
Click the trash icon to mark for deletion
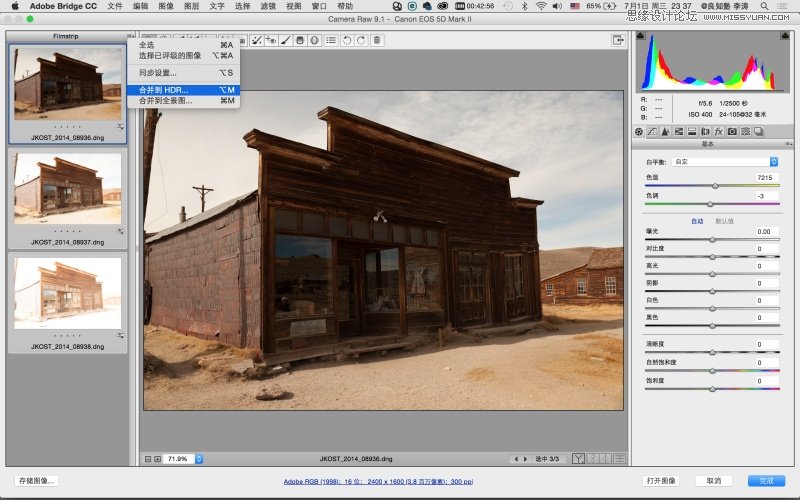376,40
